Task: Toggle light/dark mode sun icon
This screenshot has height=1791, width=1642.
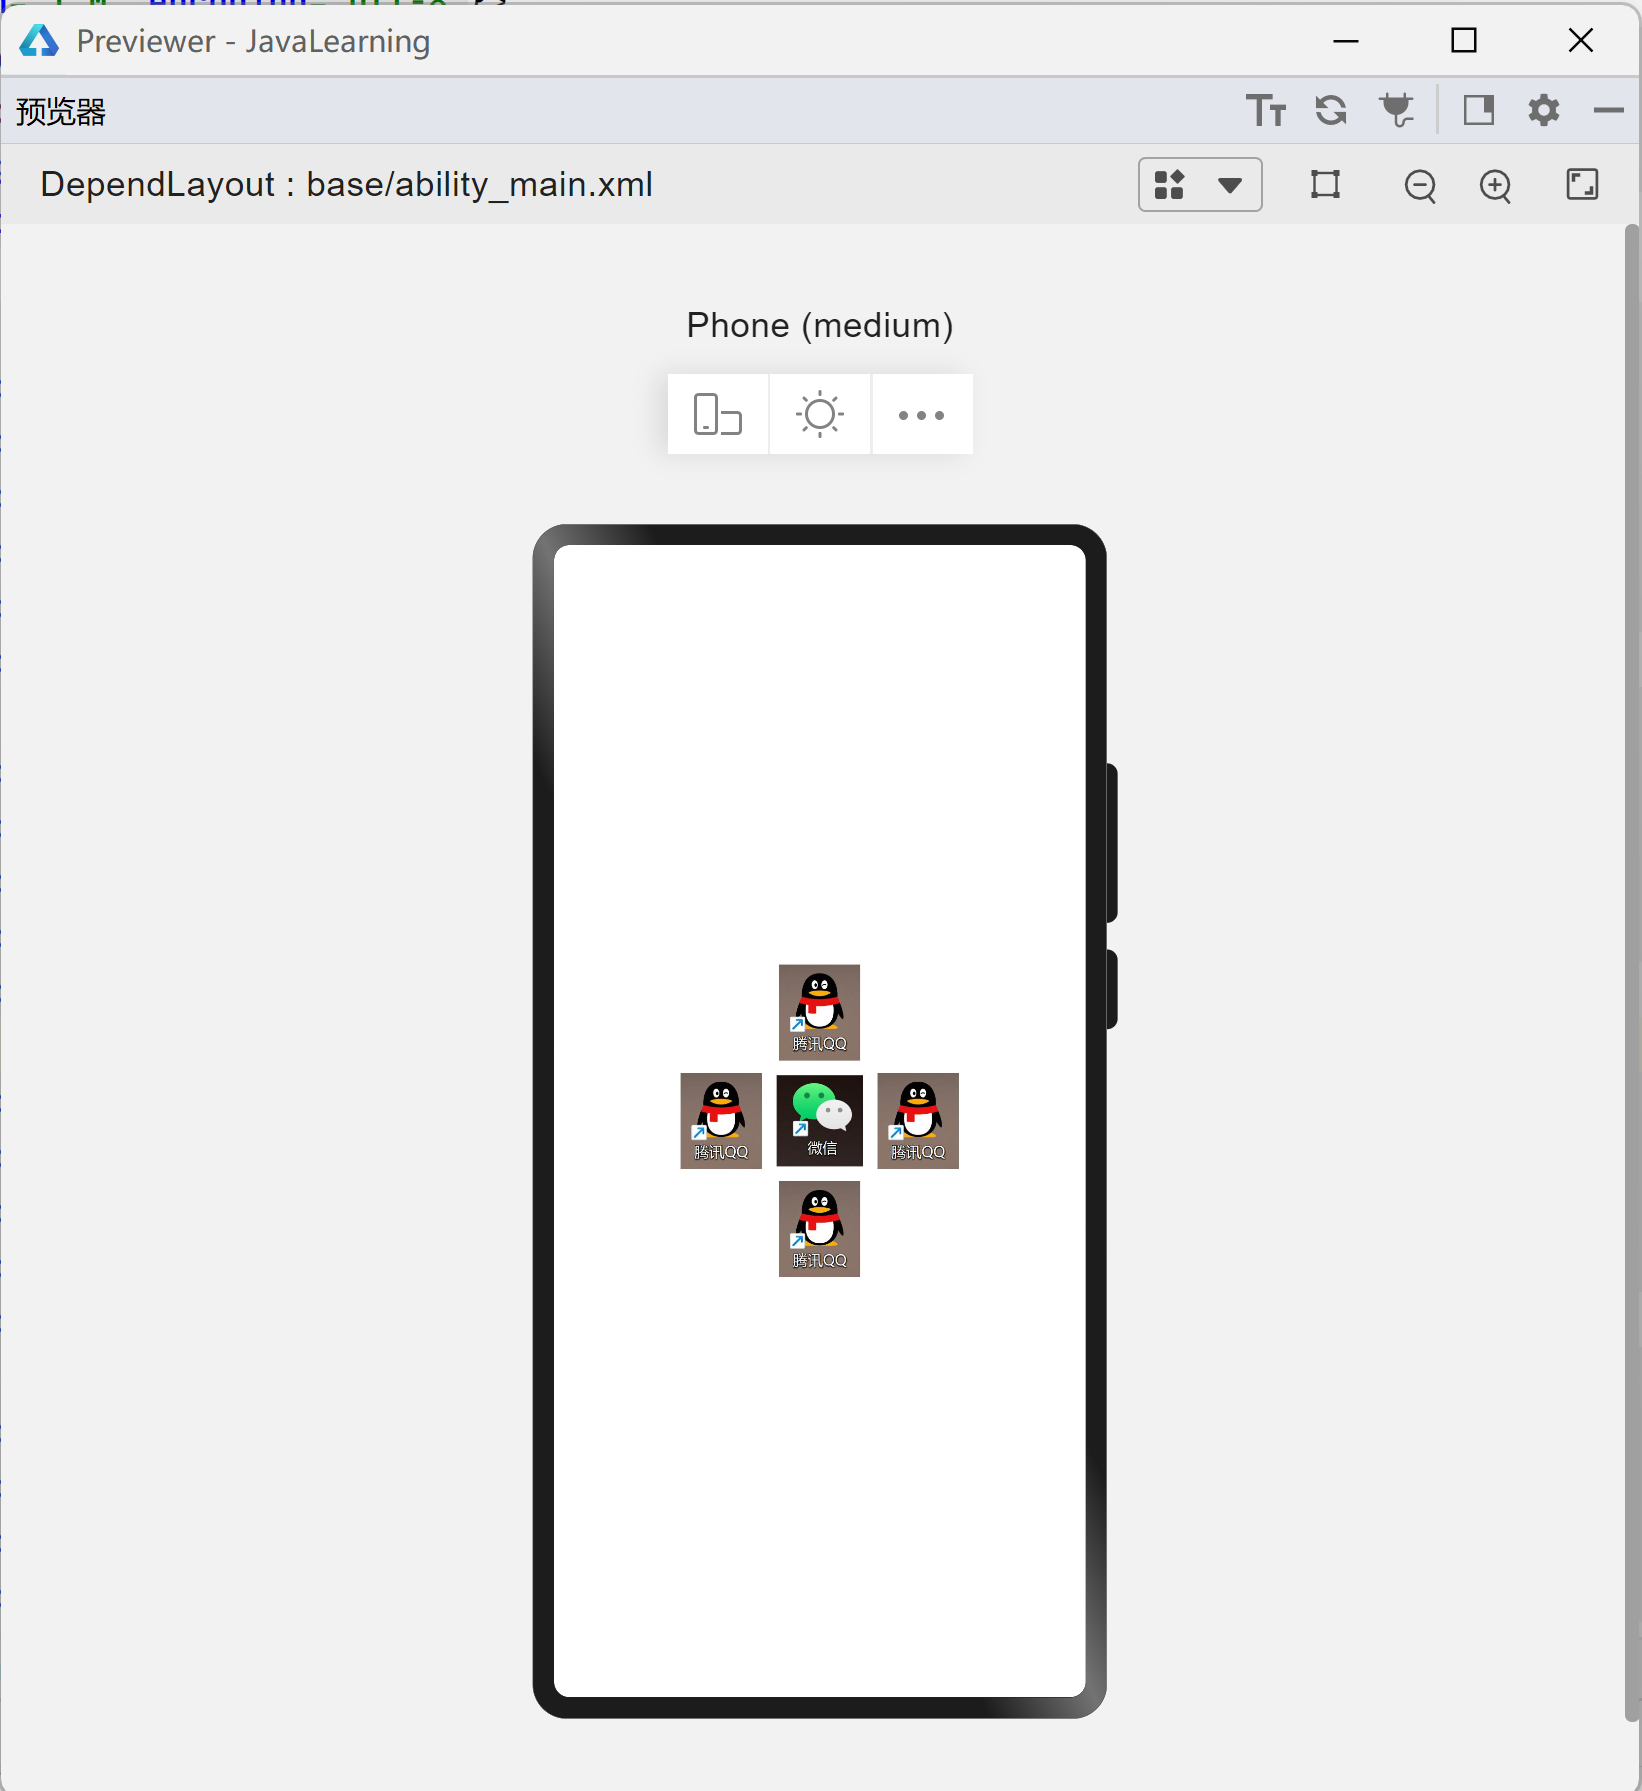Action: (x=820, y=414)
